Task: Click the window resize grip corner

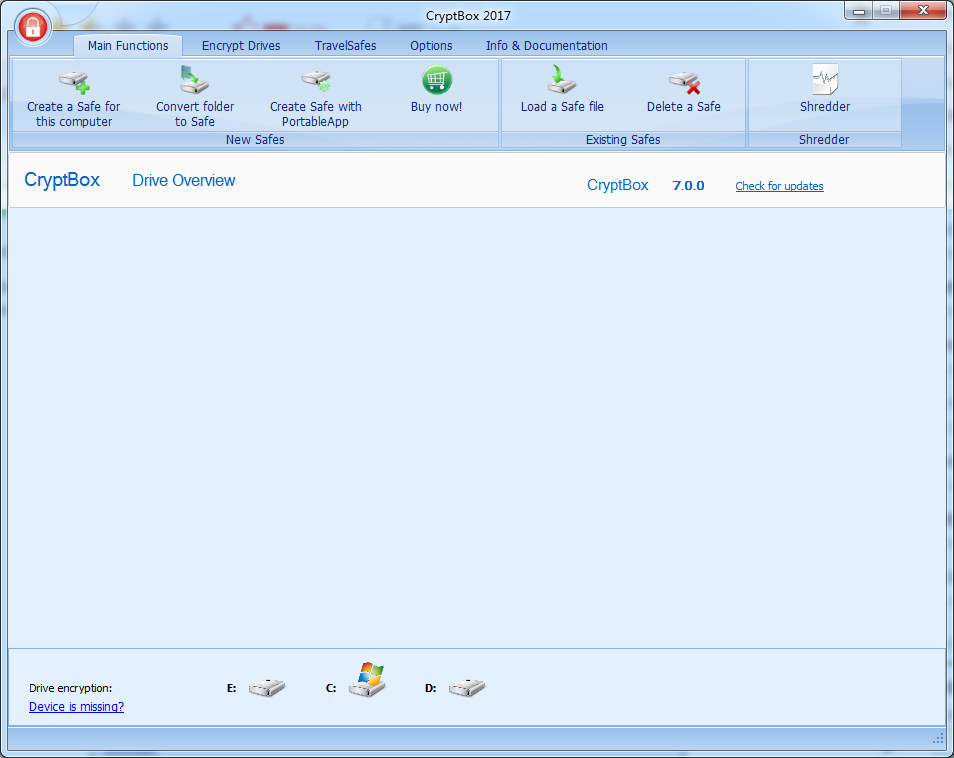Action: pyautogui.click(x=938, y=738)
